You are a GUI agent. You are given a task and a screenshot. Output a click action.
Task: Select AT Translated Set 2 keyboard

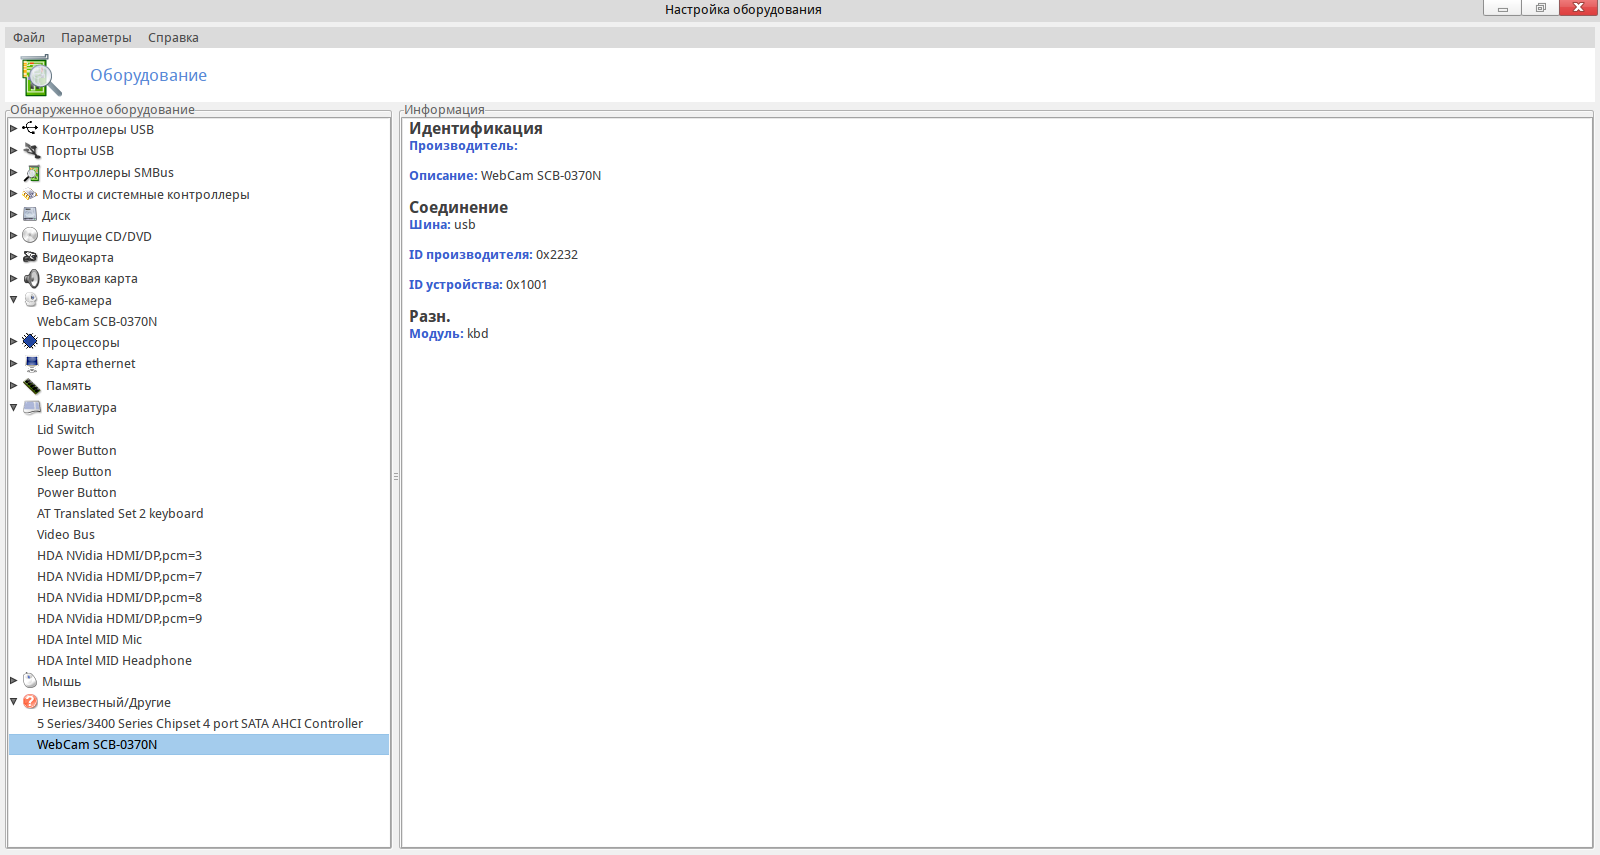point(120,513)
